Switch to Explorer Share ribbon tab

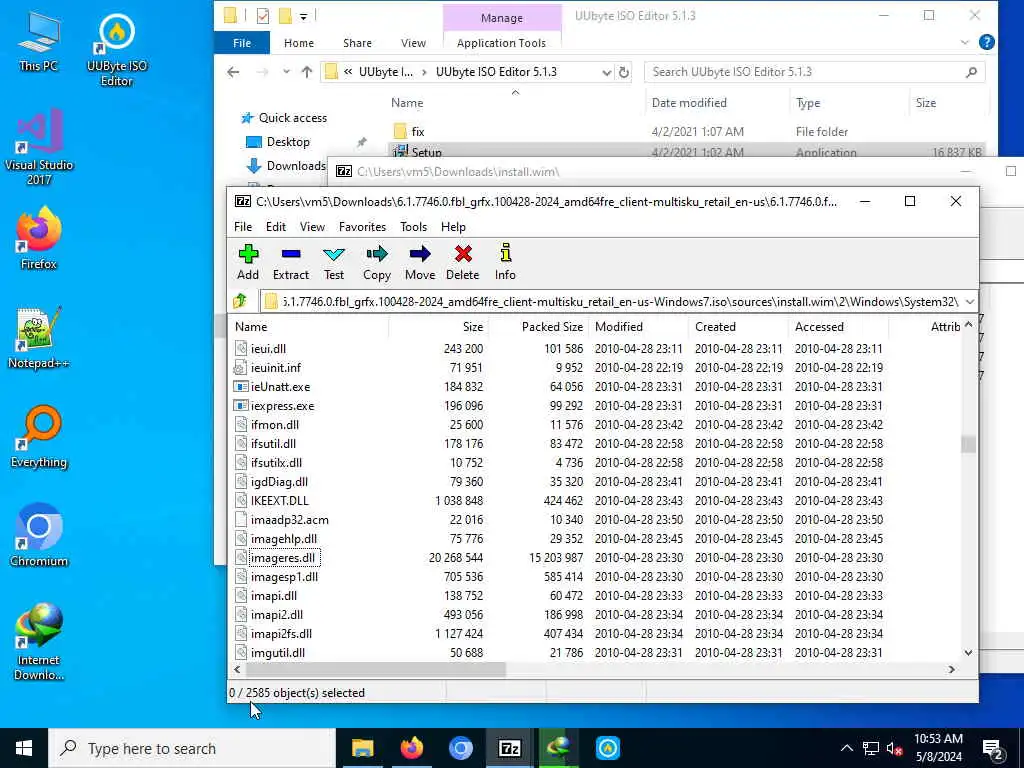(x=357, y=43)
